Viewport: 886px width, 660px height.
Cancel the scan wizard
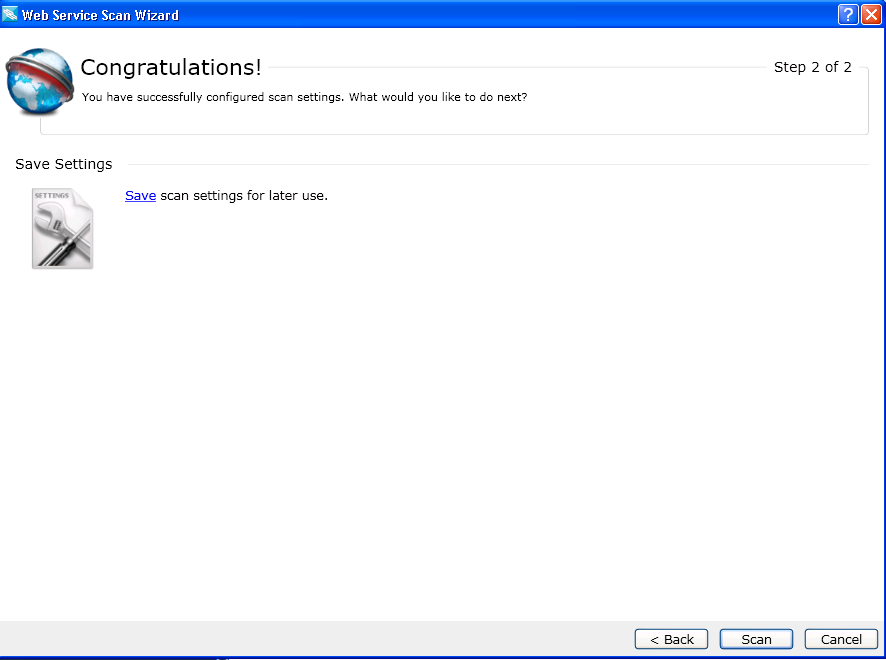[x=841, y=639]
